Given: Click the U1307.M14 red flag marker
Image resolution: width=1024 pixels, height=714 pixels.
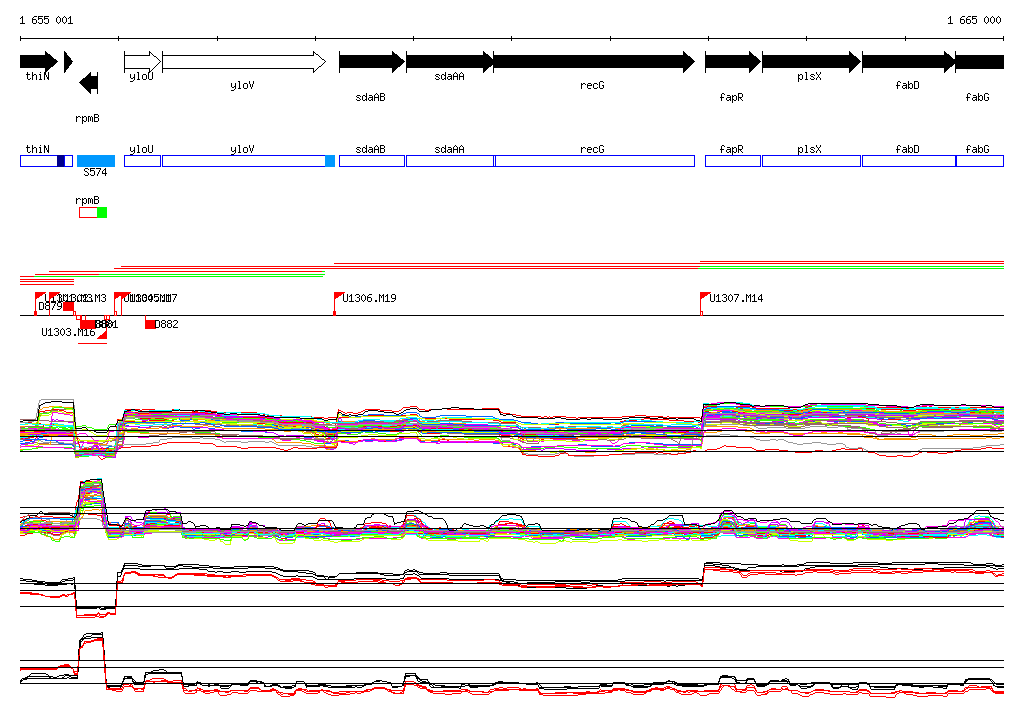Looking at the screenshot, I should pyautogui.click(x=704, y=297).
